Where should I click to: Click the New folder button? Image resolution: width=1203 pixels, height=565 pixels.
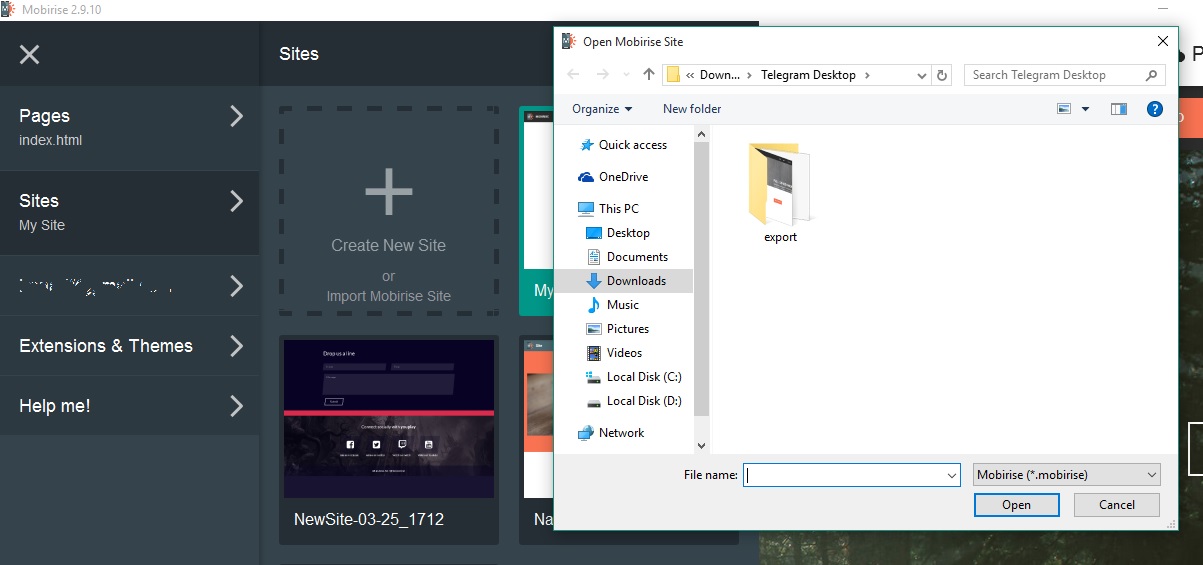click(692, 109)
